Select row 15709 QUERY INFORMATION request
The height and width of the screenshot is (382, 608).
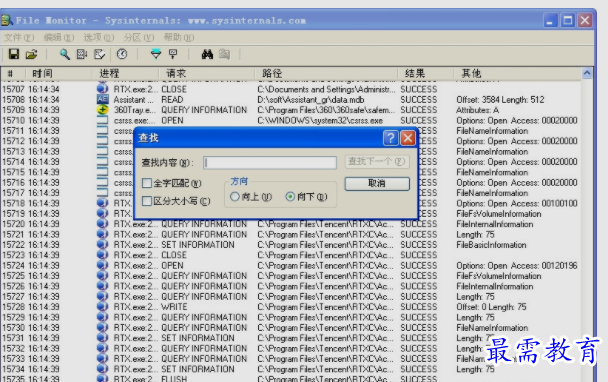point(204,110)
